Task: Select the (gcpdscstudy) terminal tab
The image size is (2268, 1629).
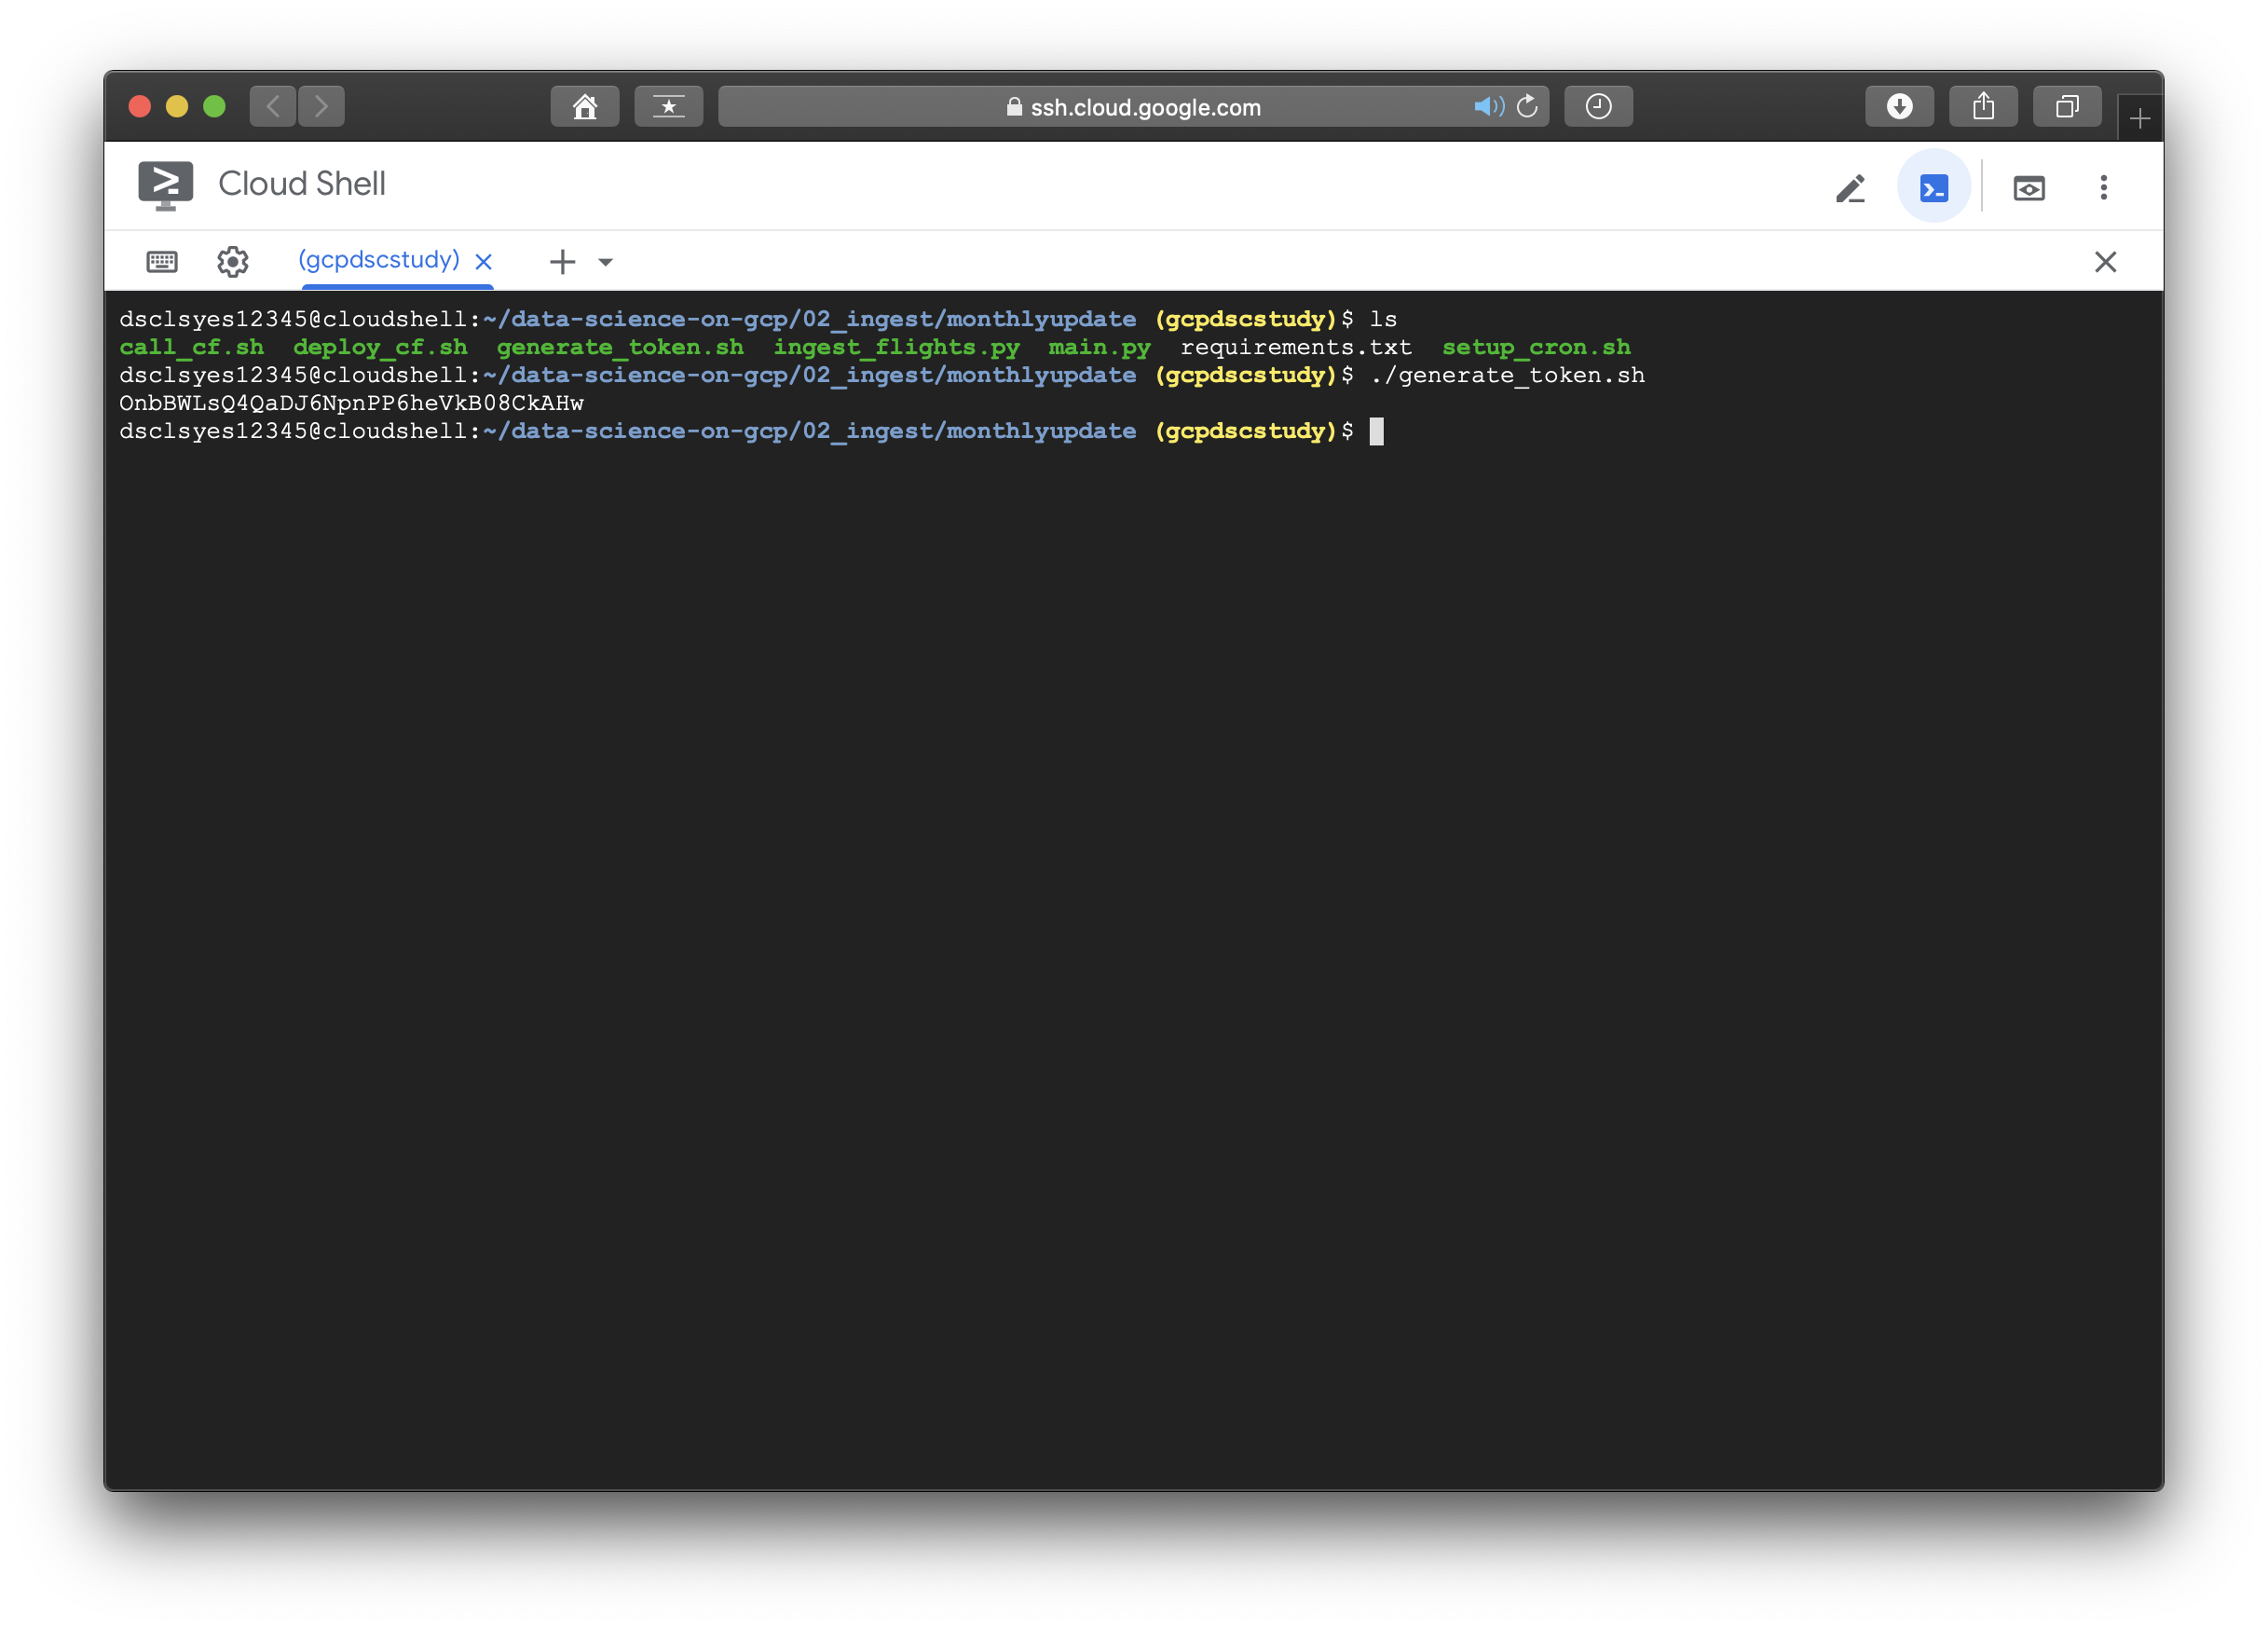Action: click(x=378, y=260)
